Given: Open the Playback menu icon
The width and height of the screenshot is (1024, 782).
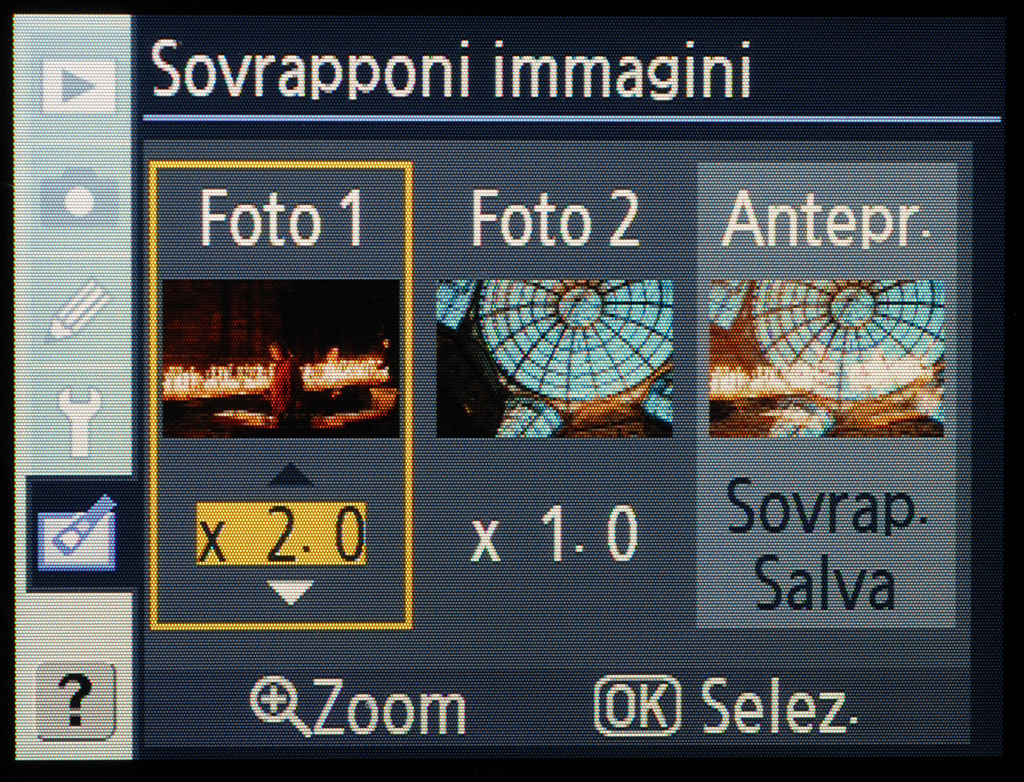Looking at the screenshot, I should tap(78, 86).
